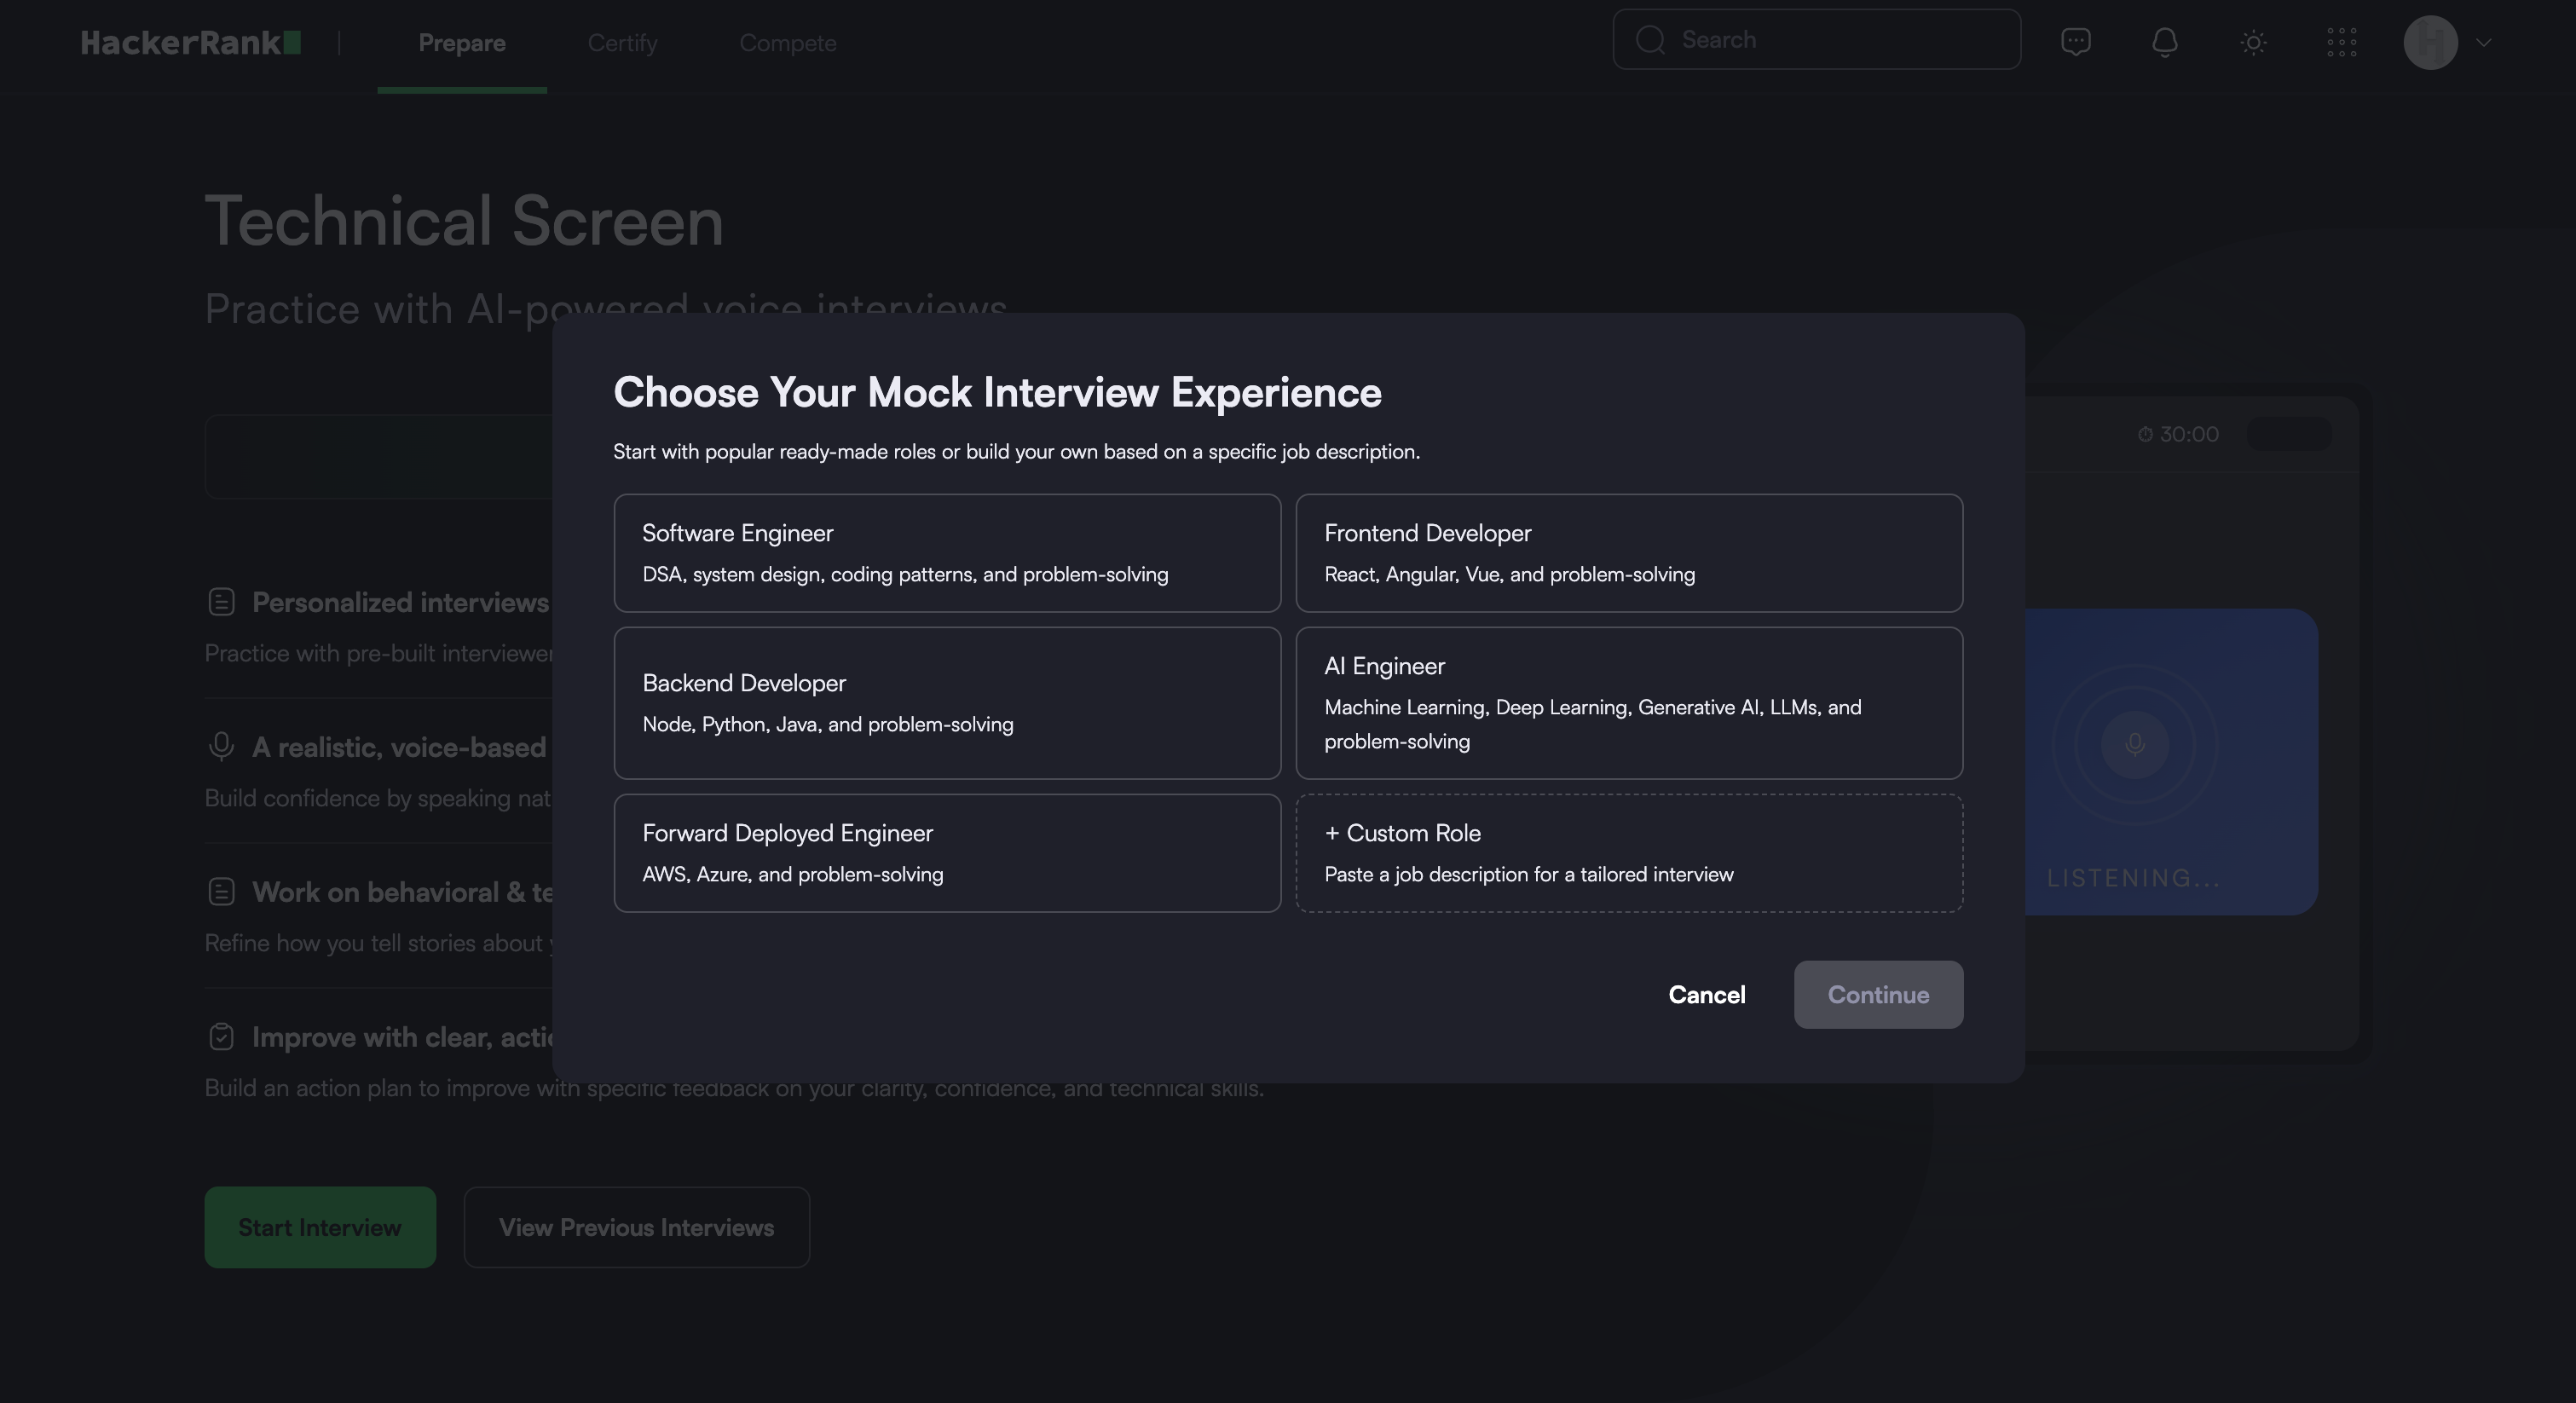
Task: Select the Frontend Developer role
Action: coord(1629,553)
